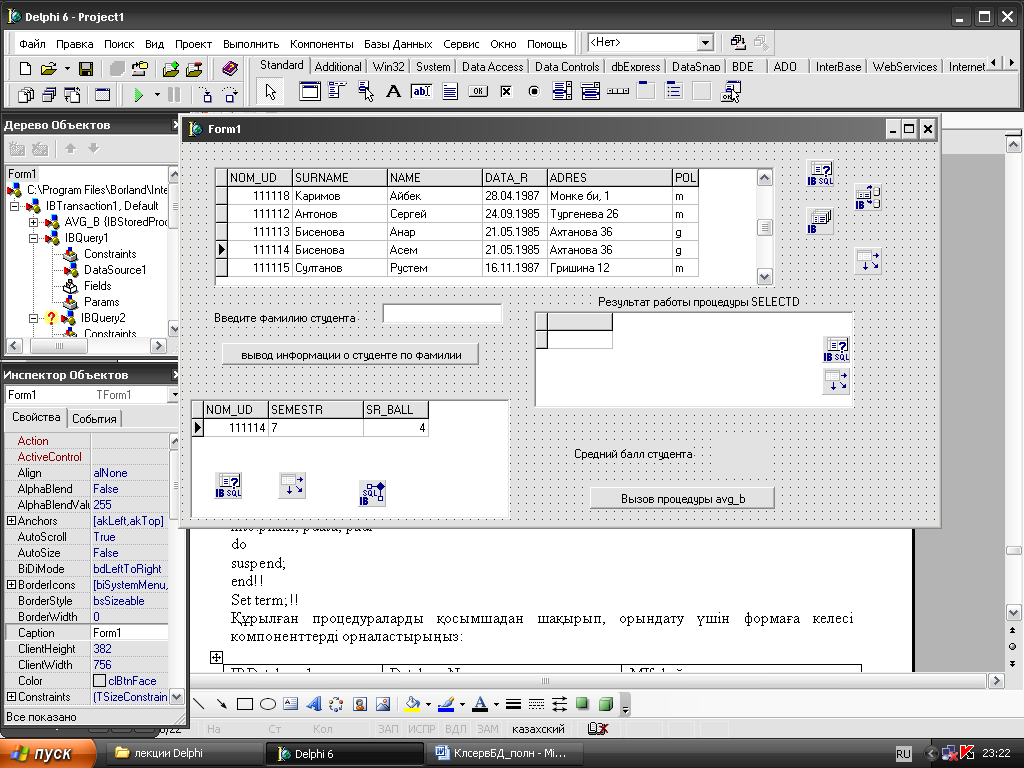Select the Memo component icon
Image resolution: width=1024 pixels, height=768 pixels.
[450, 91]
